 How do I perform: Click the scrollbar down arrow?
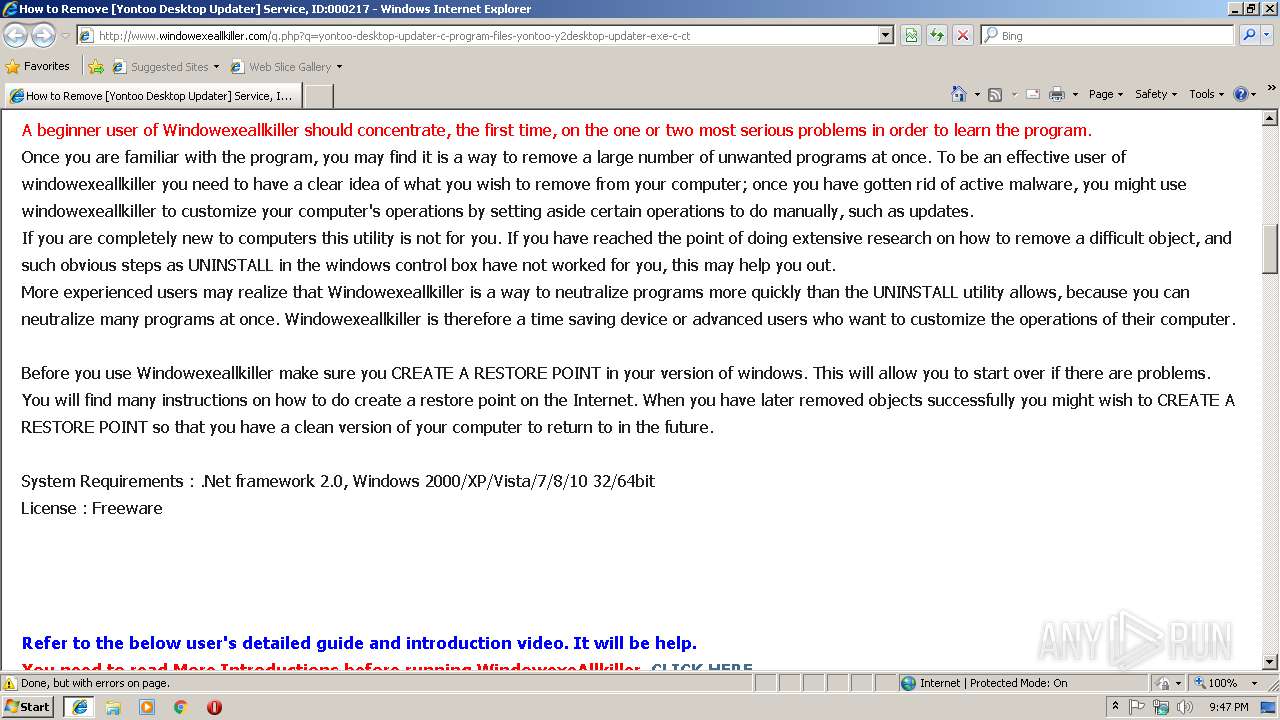point(1270,662)
